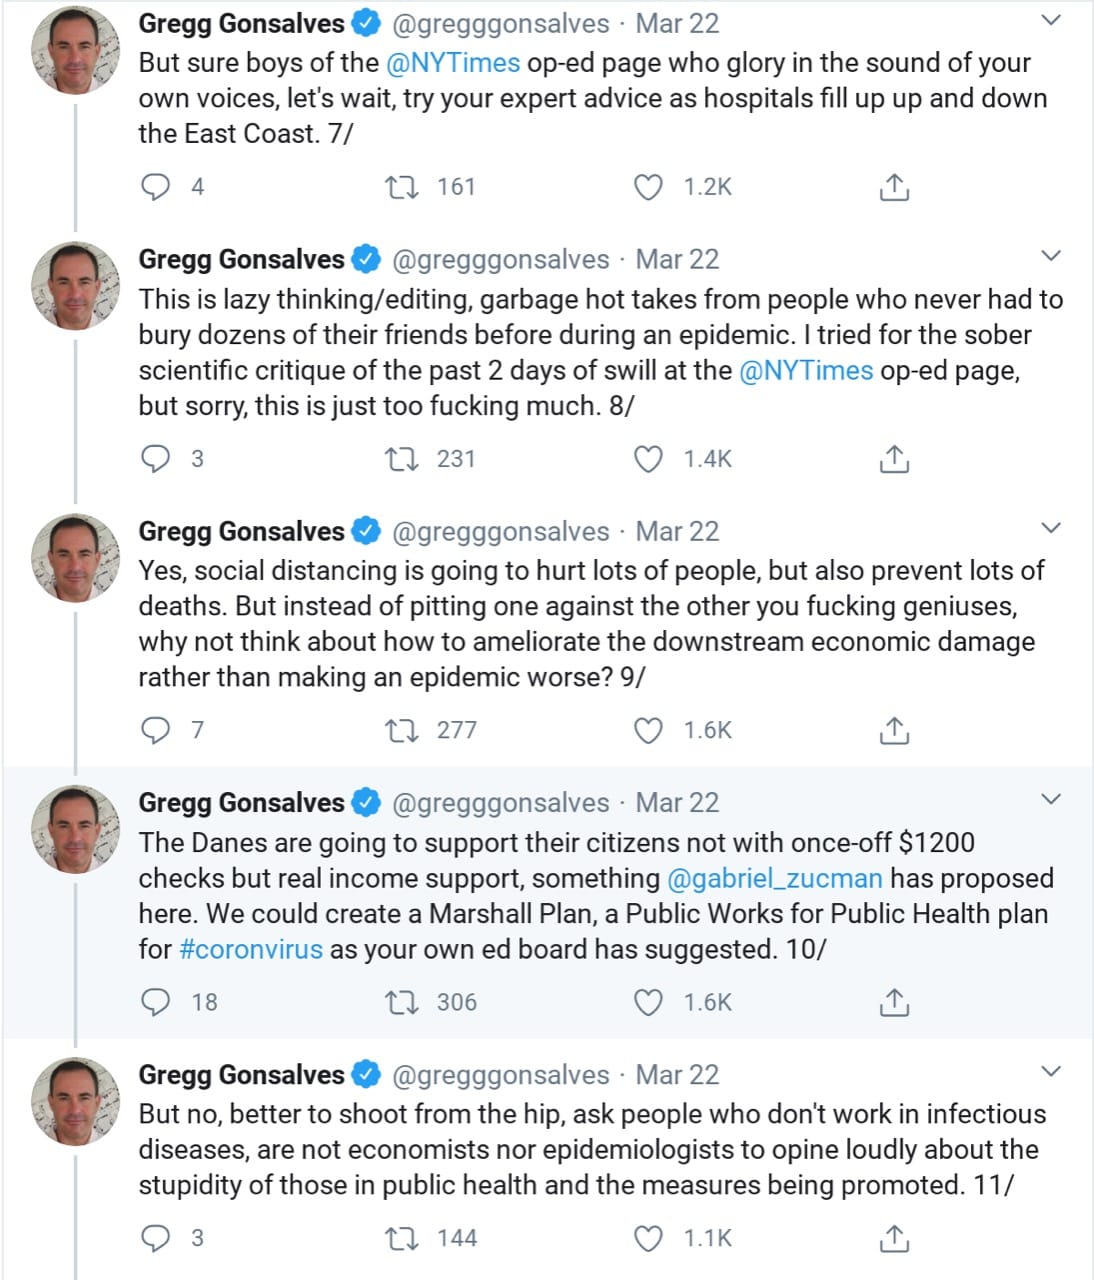Screen dimensions: 1094x1280
Task: Follow the #coronvirus hashtag link
Action: click(251, 949)
